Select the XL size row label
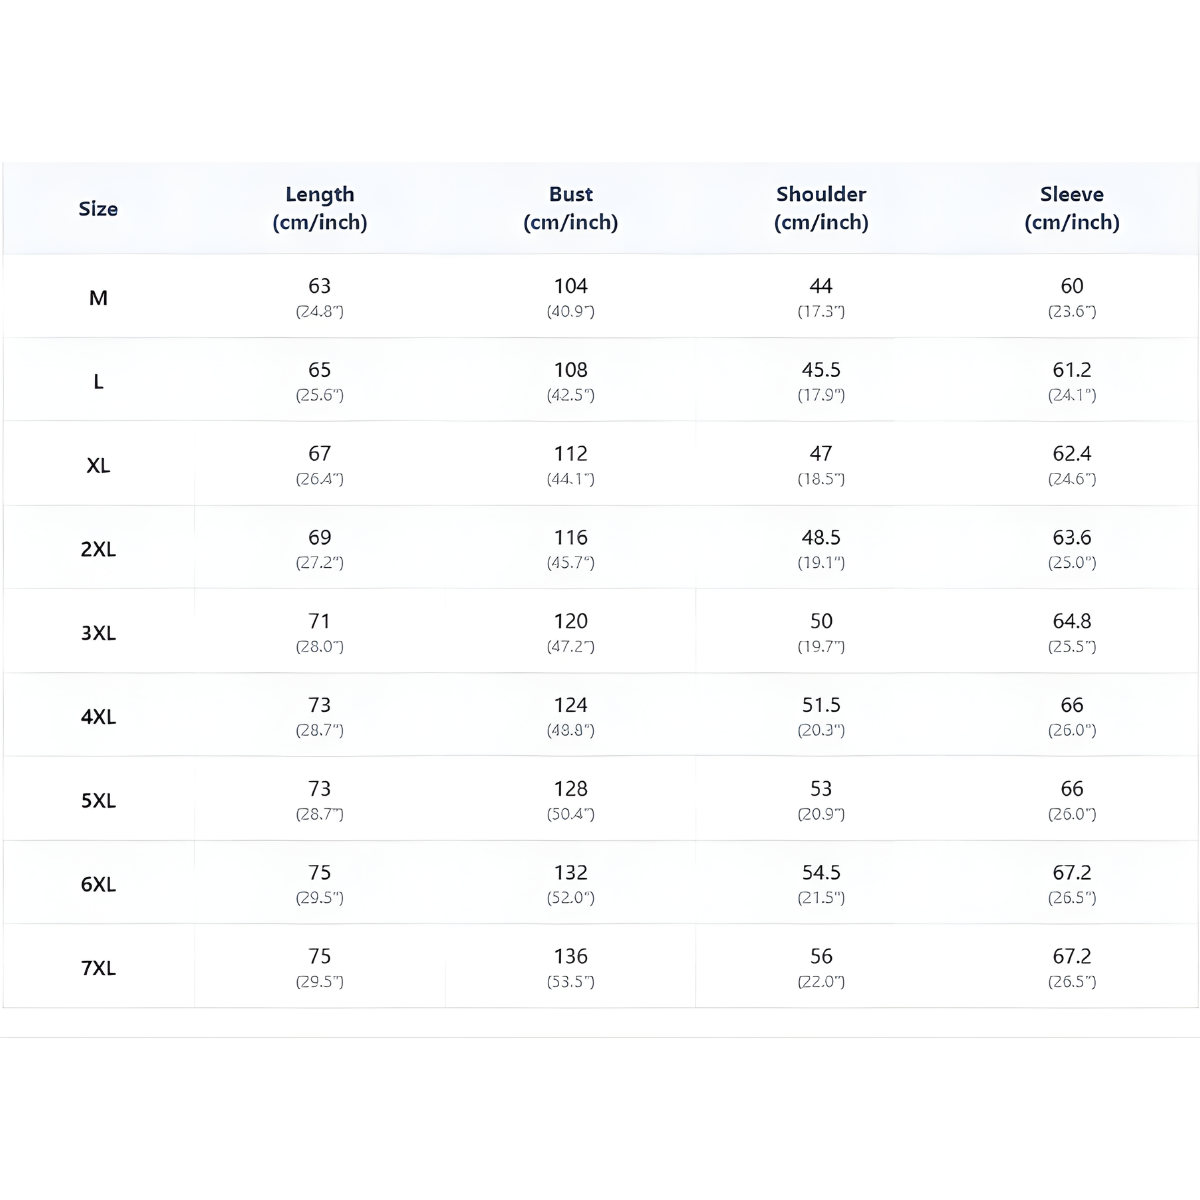 point(98,466)
